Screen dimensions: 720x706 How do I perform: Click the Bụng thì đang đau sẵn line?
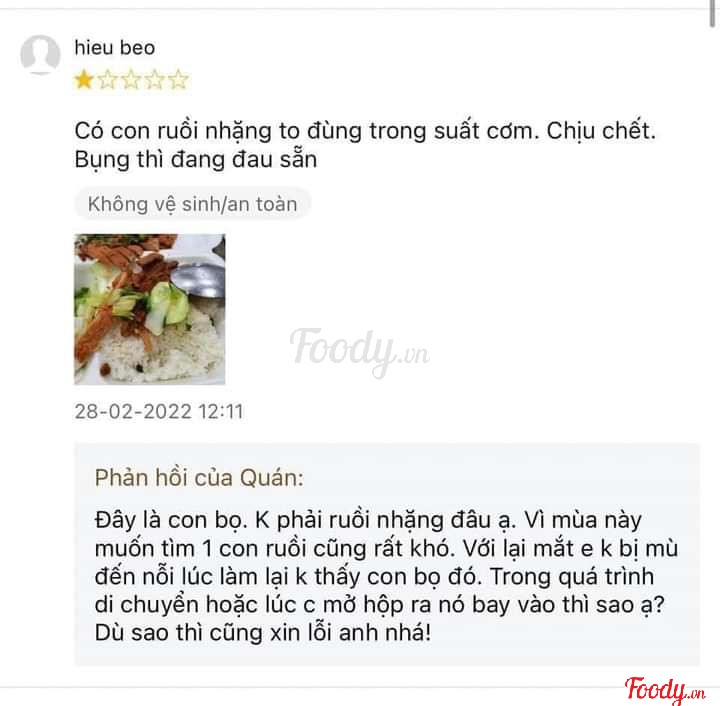pyautogui.click(x=196, y=160)
